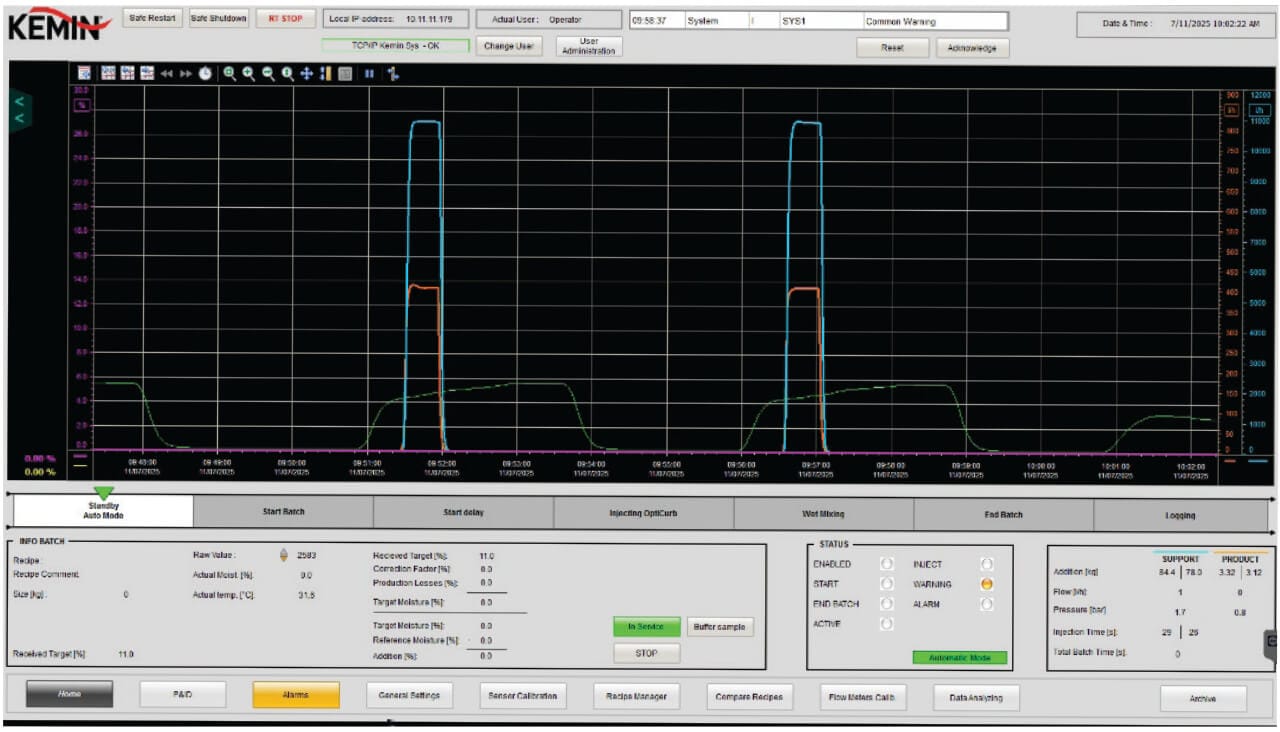This screenshot has width=1280, height=732.
Task: Click the clock time-range icon in chart toolbar
Action: [x=205, y=74]
